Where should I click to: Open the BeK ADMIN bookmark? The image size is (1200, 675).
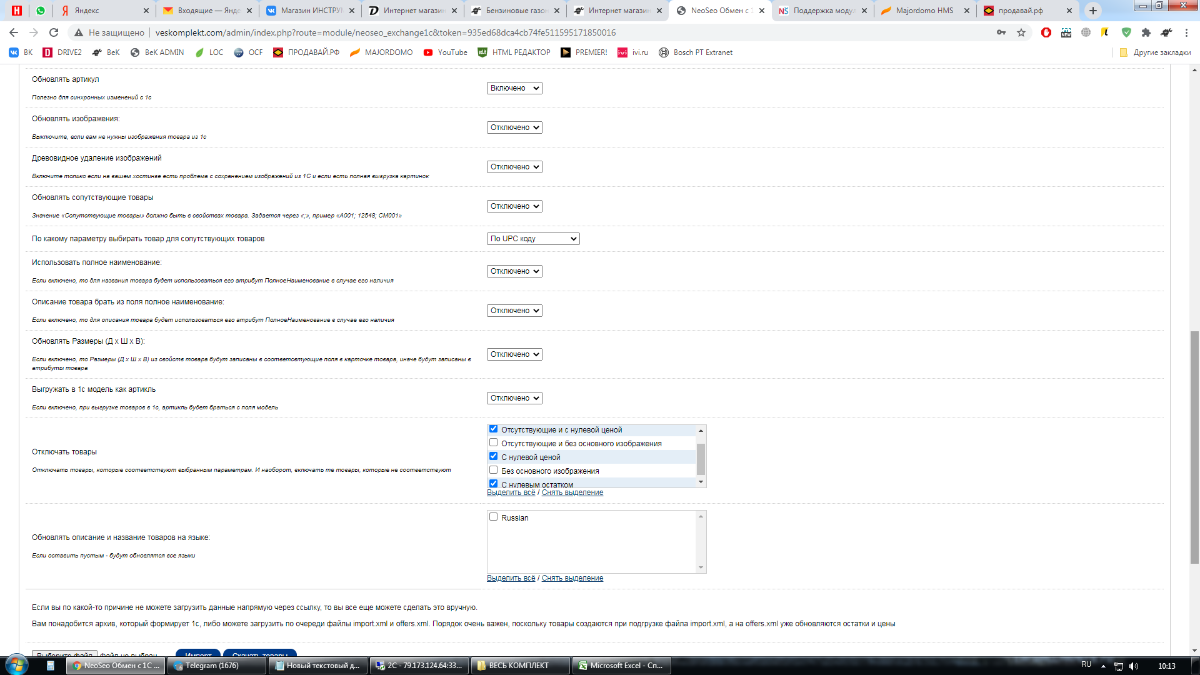(156, 52)
